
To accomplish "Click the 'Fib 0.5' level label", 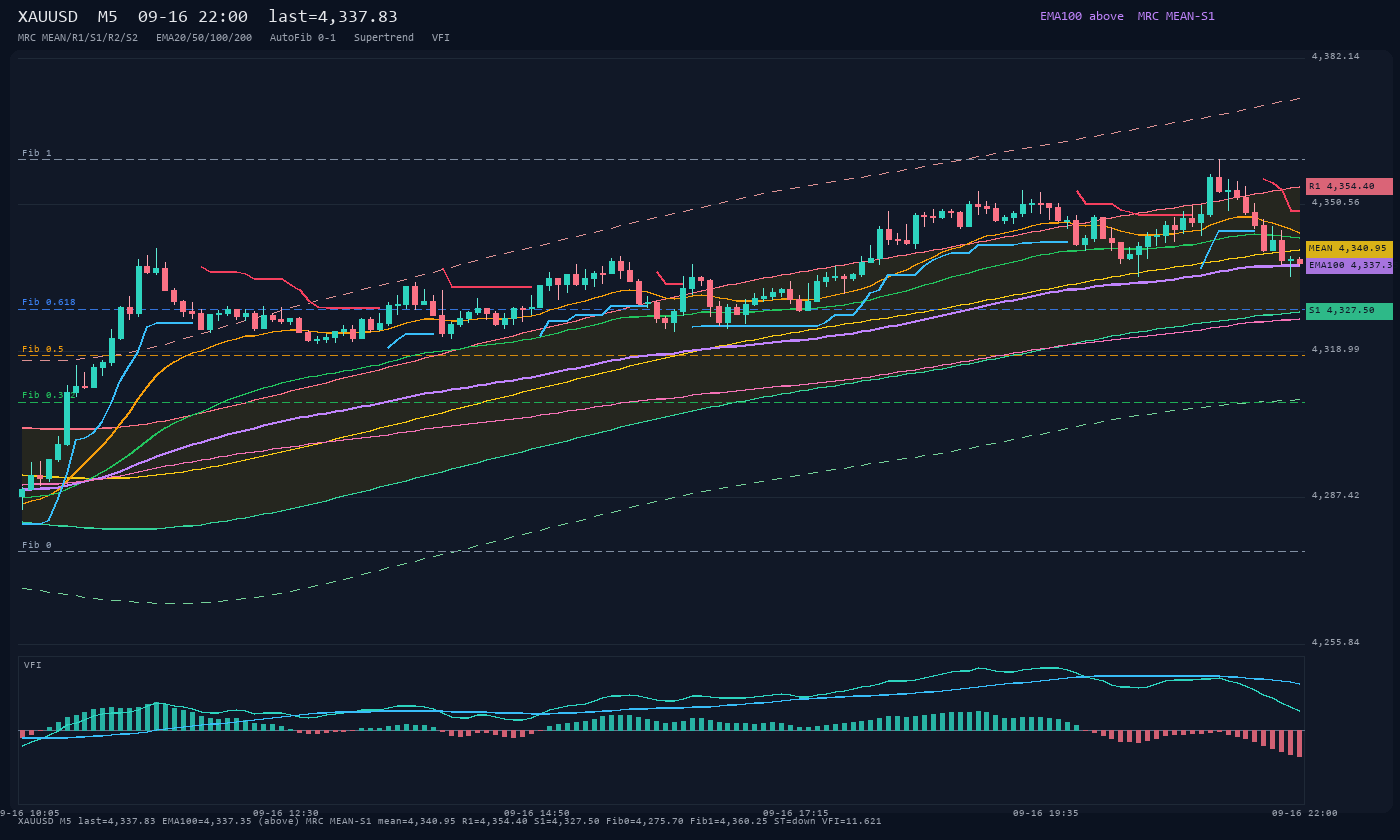I will point(43,349).
